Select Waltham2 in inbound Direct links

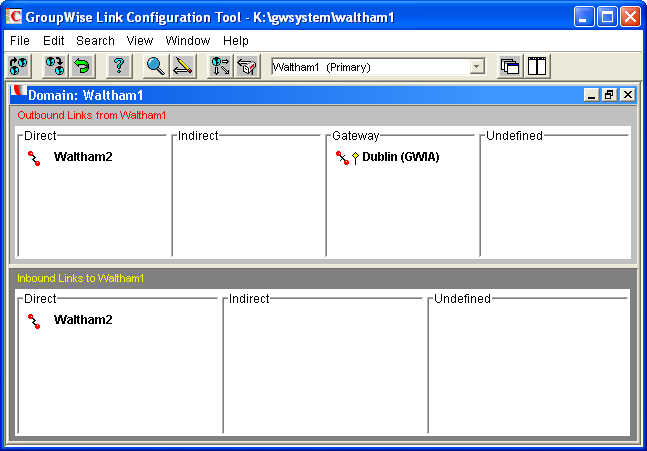83,320
